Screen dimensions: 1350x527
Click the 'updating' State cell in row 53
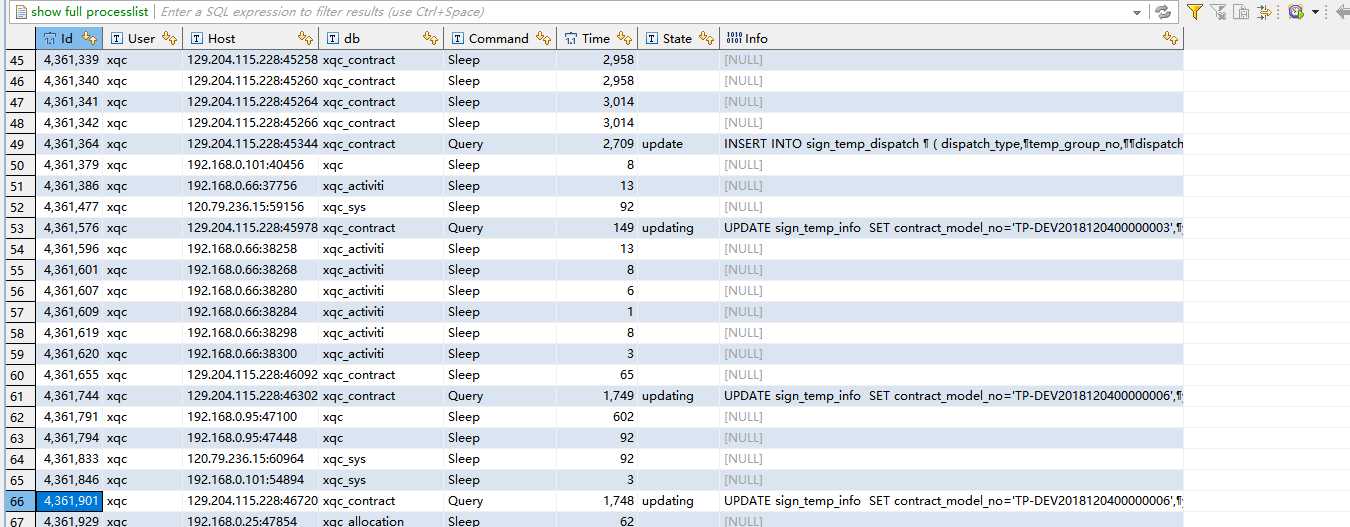[x=678, y=228]
